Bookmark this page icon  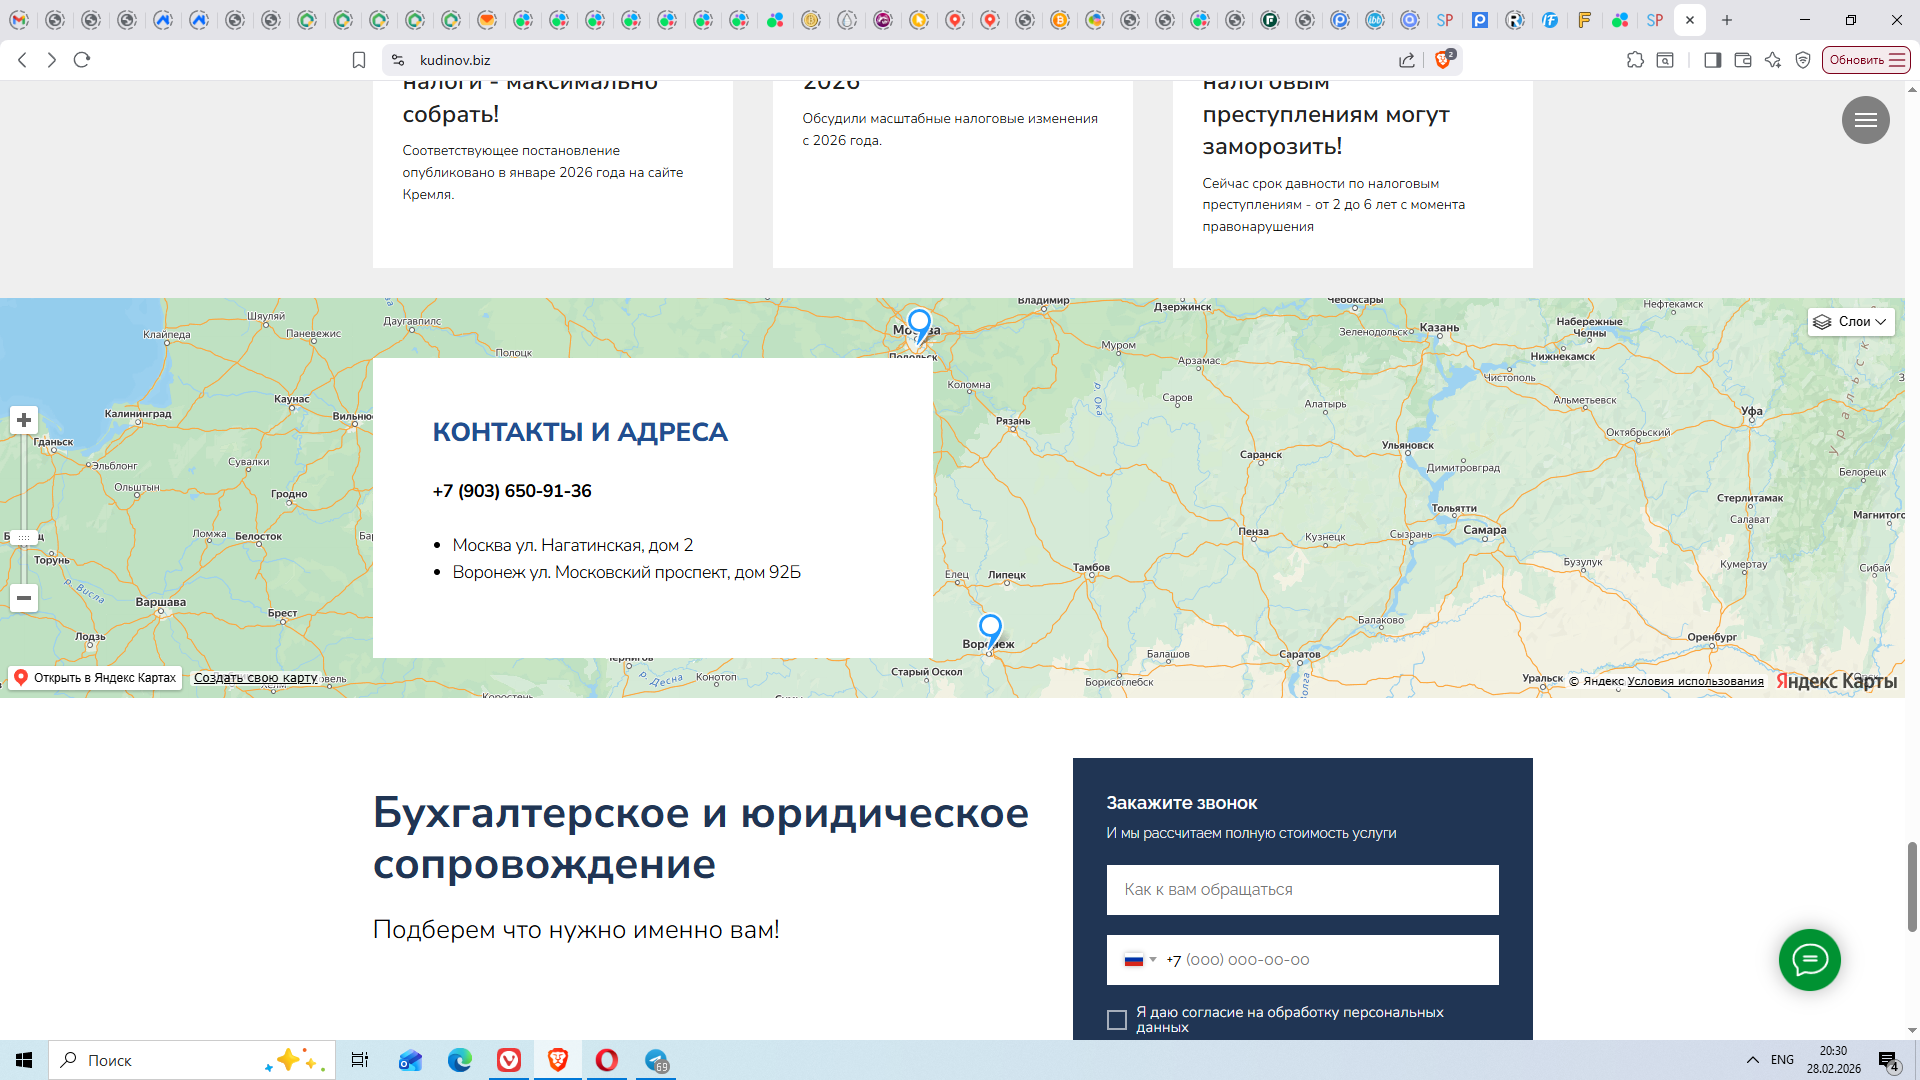[359, 60]
